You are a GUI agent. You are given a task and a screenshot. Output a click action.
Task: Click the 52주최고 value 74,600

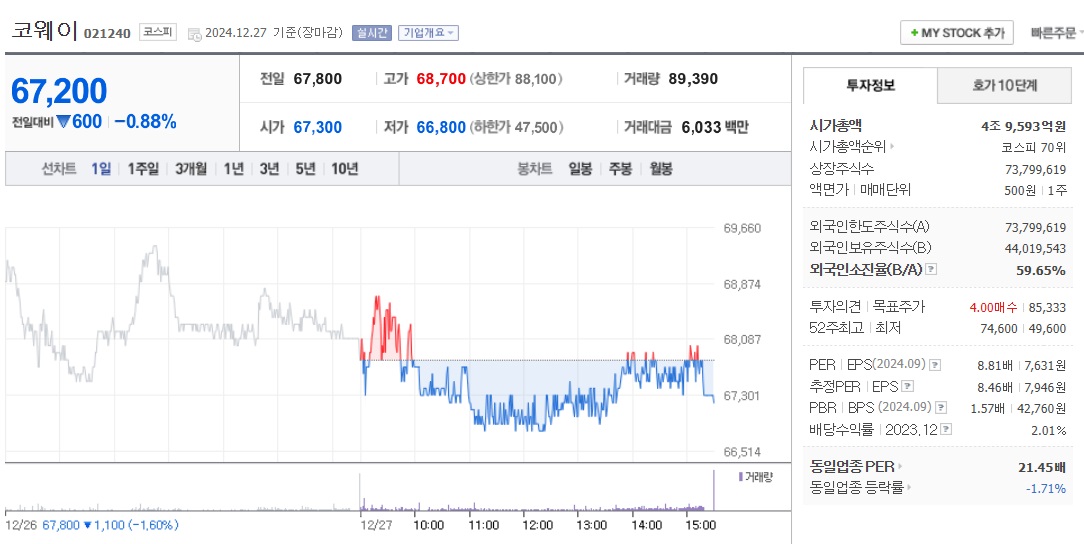click(x=999, y=328)
